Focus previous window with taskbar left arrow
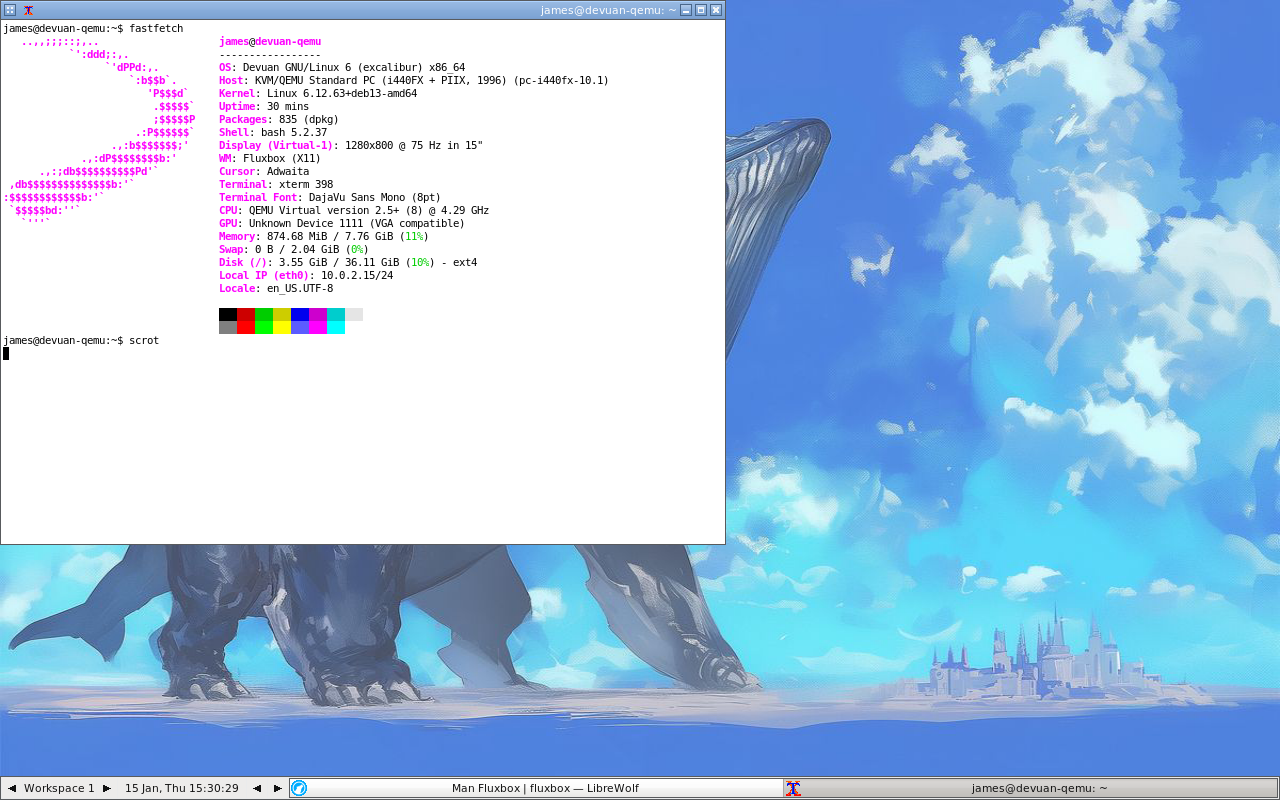 [x=257, y=788]
